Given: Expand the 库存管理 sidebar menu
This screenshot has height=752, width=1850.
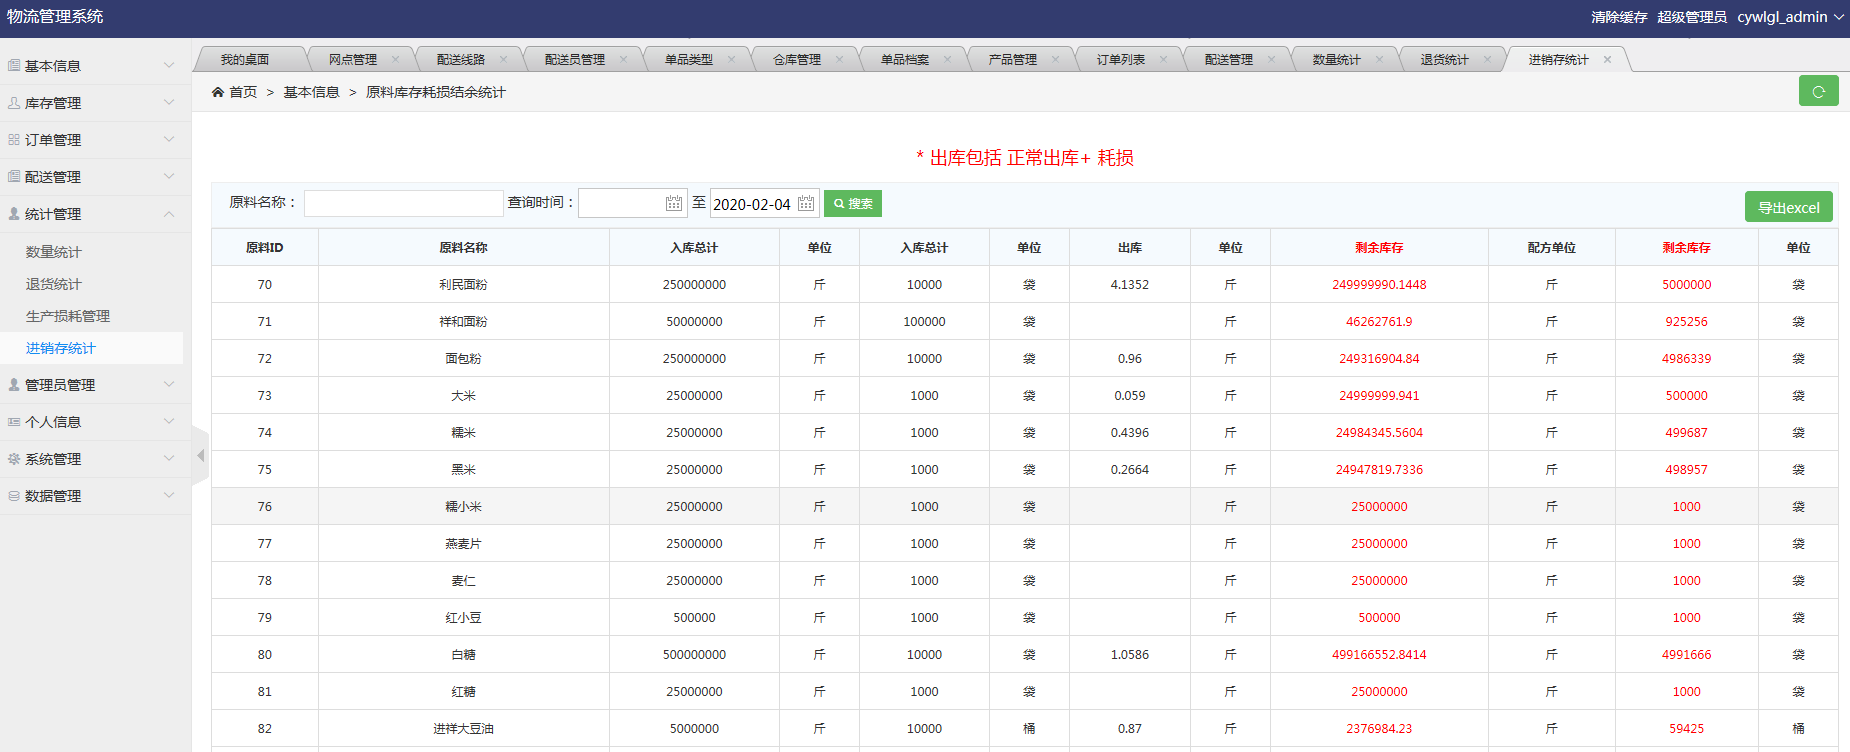Looking at the screenshot, I should (90, 103).
